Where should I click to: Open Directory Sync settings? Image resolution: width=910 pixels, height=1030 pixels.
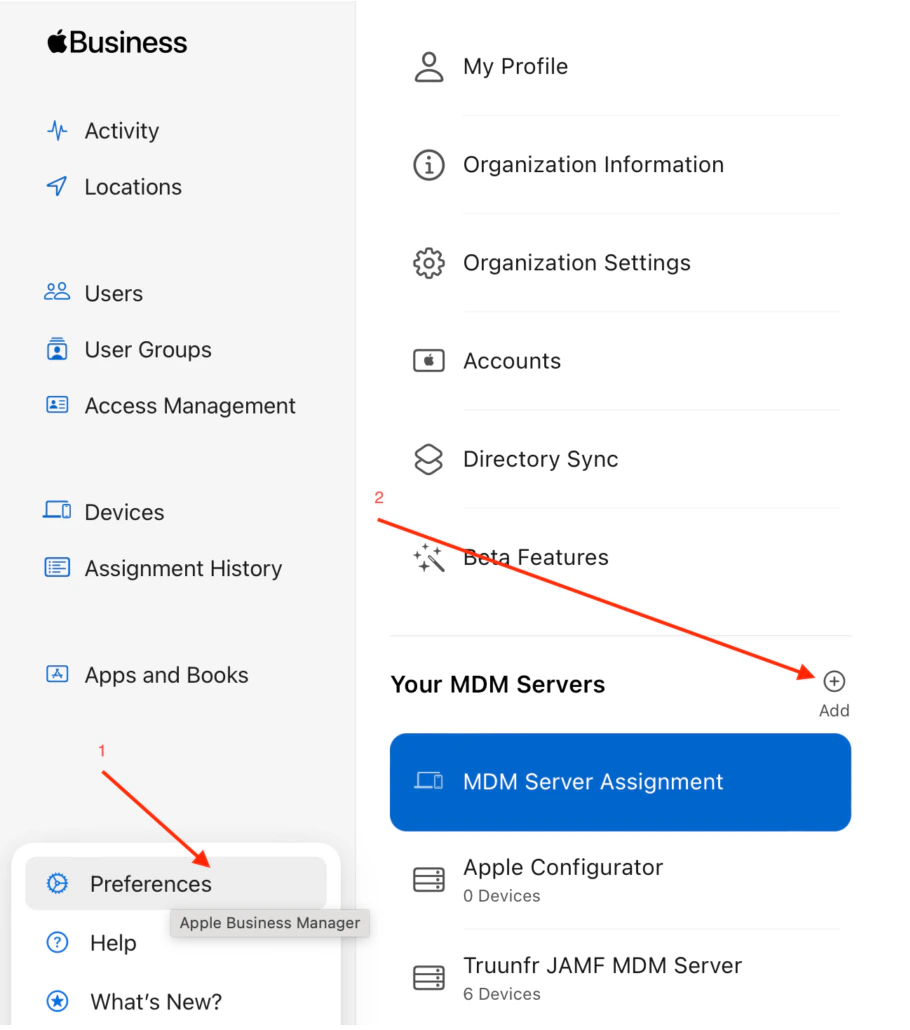pyautogui.click(x=541, y=459)
